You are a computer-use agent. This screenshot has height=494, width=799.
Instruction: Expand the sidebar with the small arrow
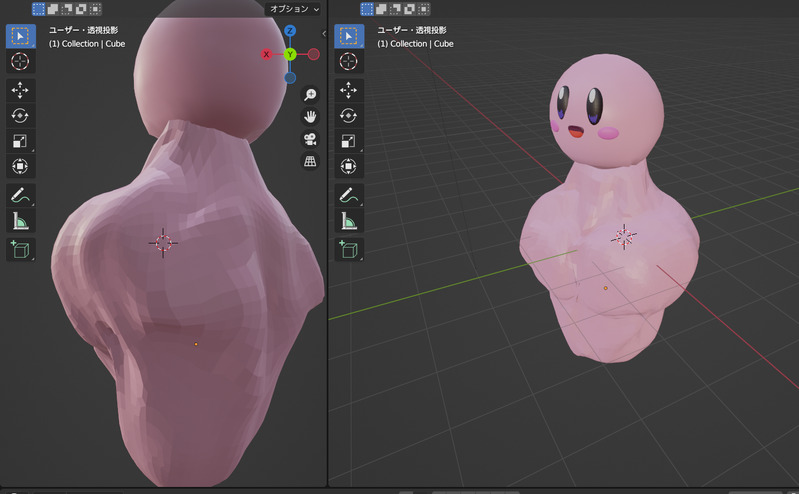tap(324, 34)
